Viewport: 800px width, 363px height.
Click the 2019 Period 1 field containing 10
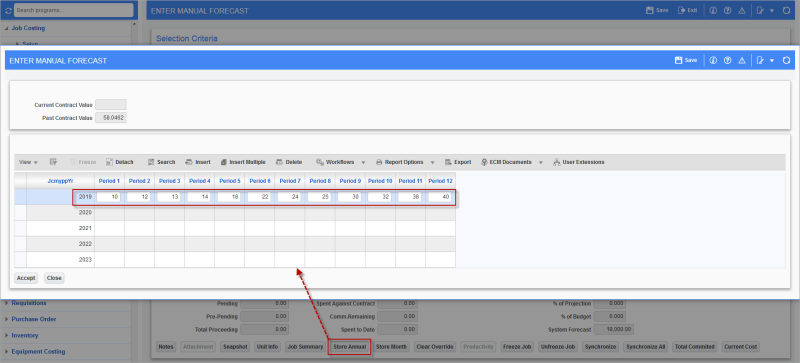pos(109,197)
